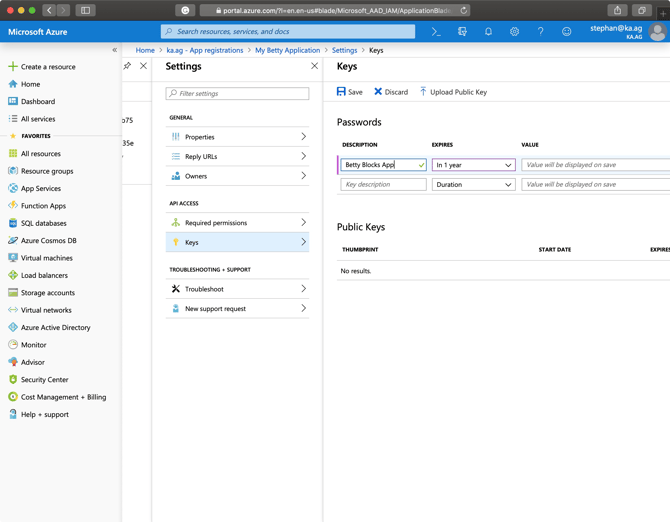Open App Services icon in sidebar
Viewport: 670px width, 522px height.
pyautogui.click(x=13, y=188)
